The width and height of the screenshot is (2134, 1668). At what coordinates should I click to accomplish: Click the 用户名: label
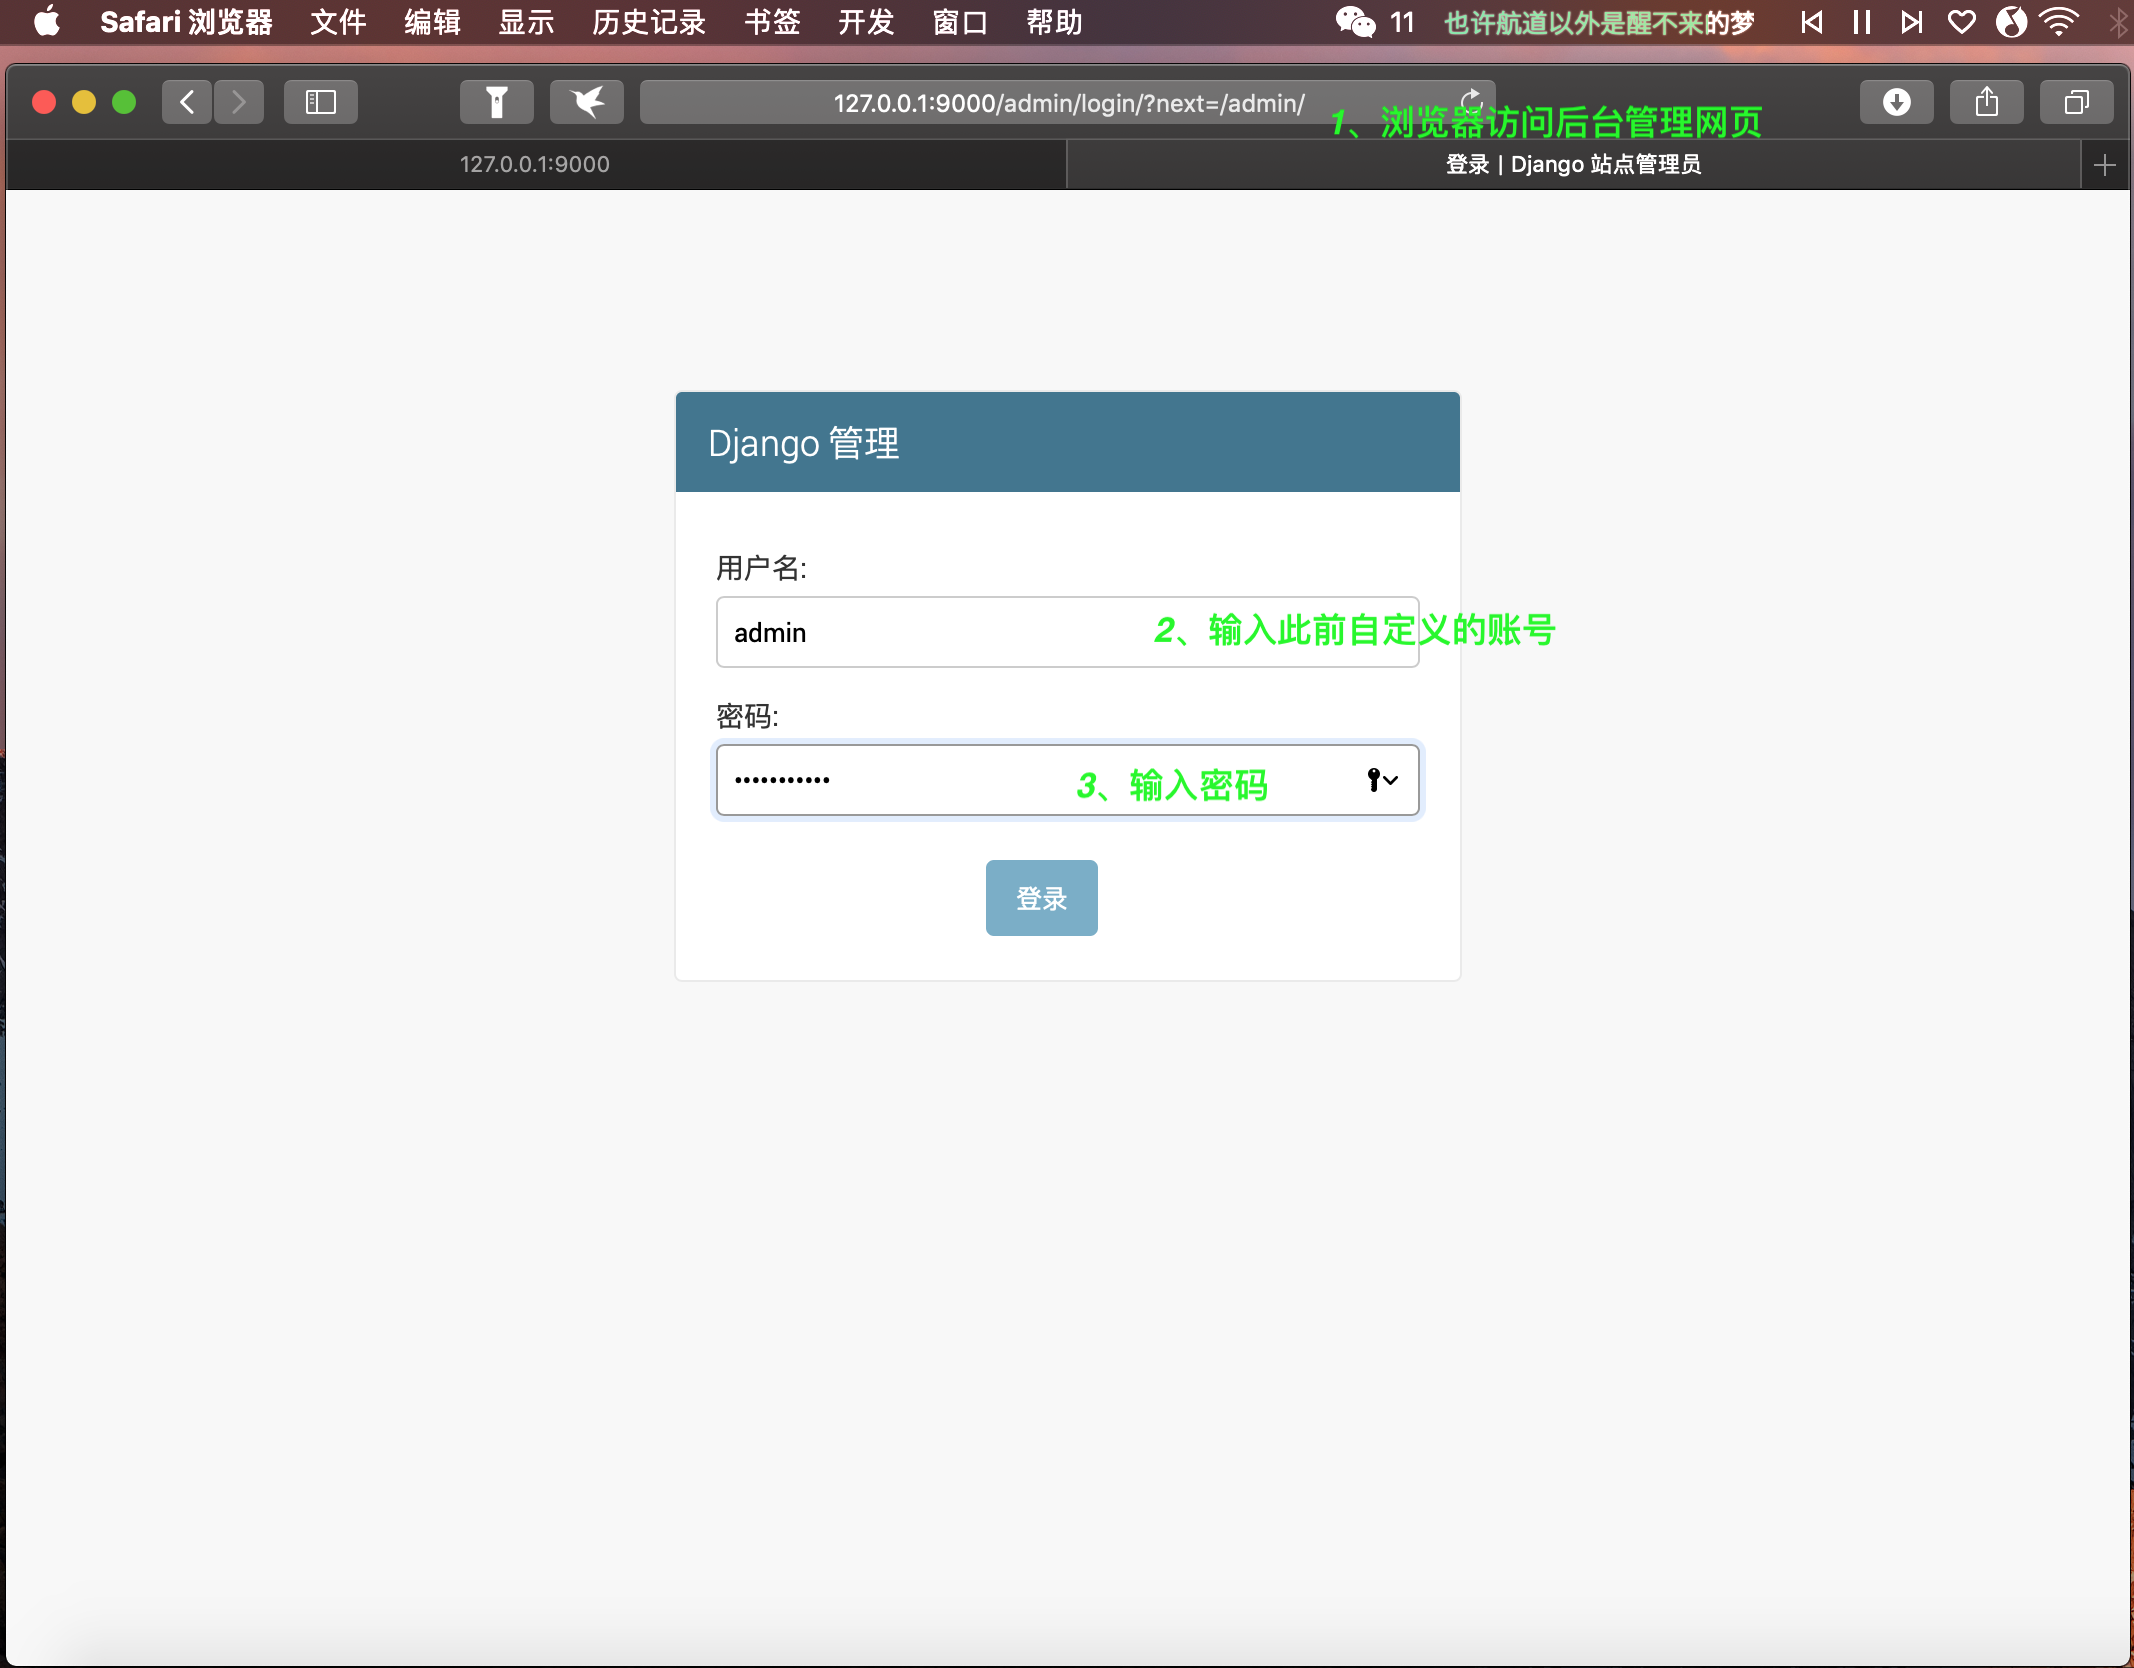point(761,568)
